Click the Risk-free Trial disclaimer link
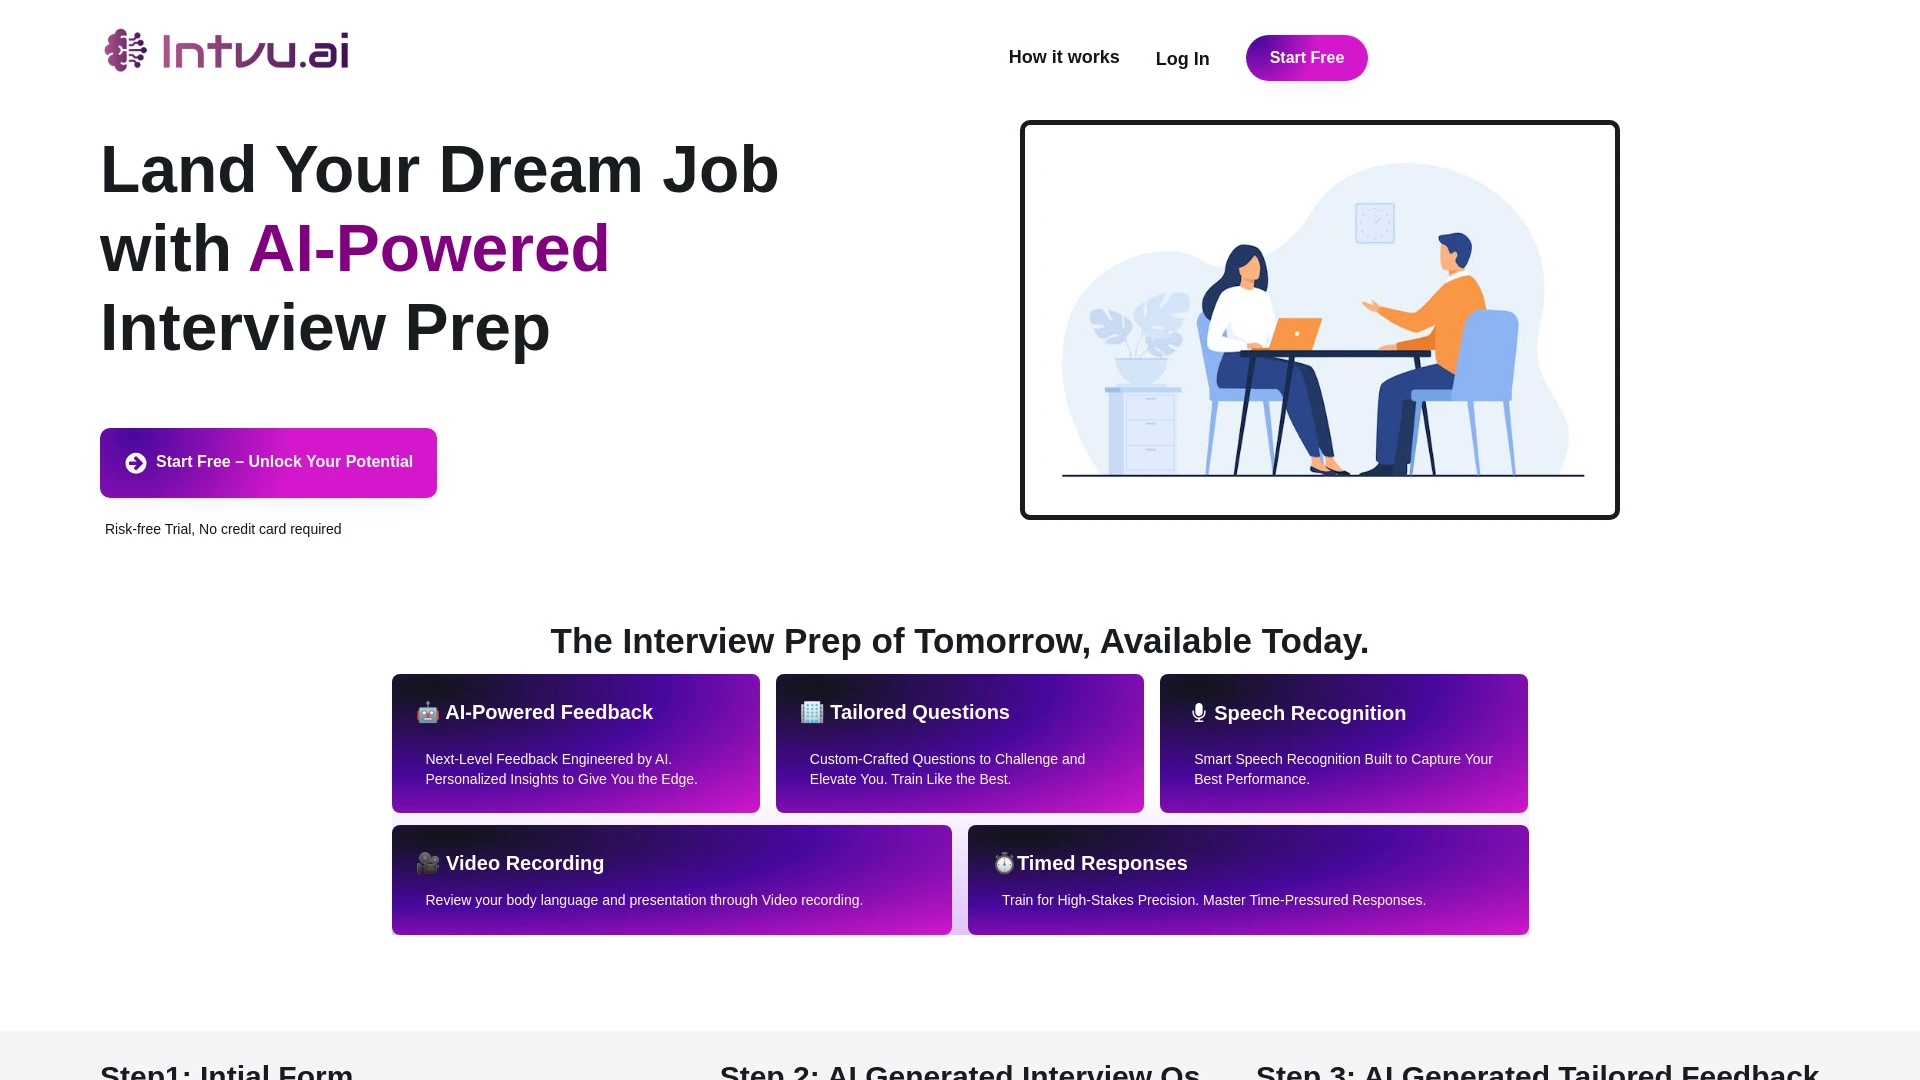 [223, 527]
